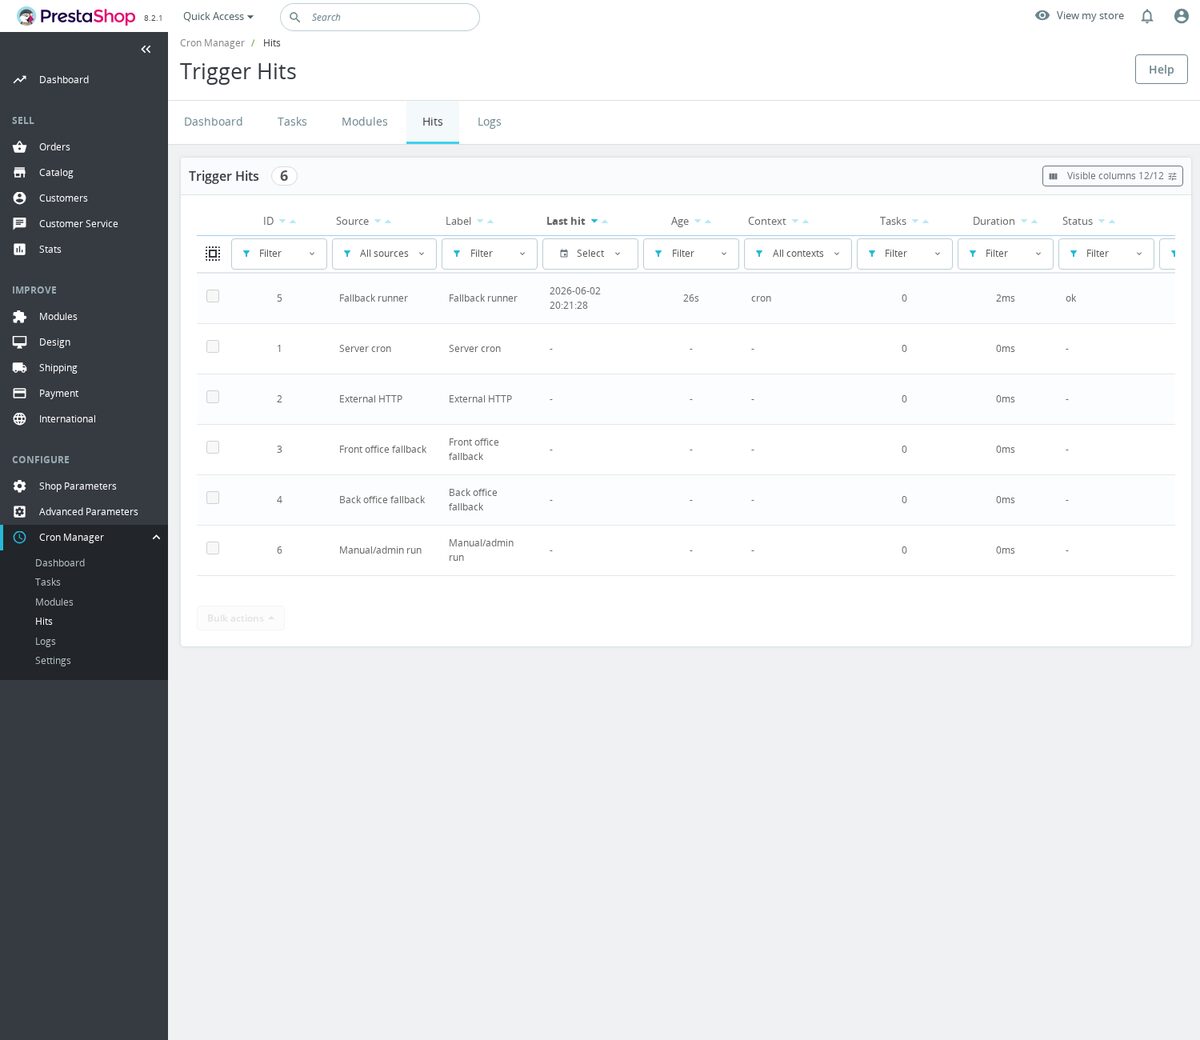Click the Dashboard trend icon in sidebar
This screenshot has width=1200, height=1040.
[x=19, y=79]
